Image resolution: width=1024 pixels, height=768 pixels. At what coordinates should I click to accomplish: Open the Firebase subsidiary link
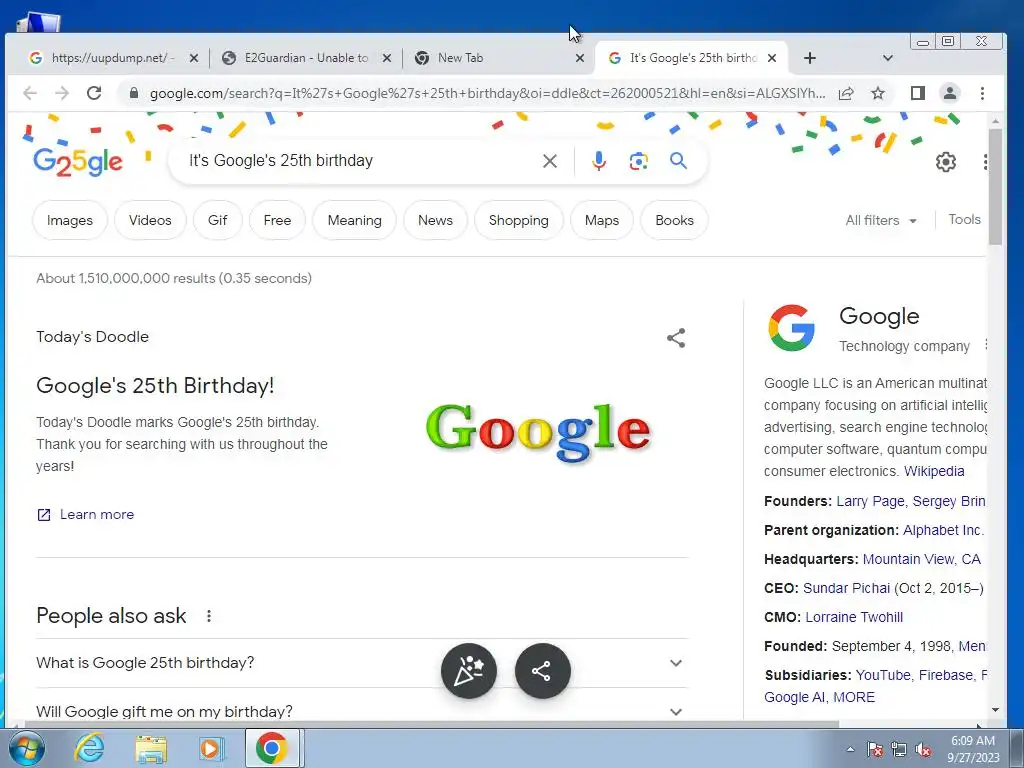946,675
